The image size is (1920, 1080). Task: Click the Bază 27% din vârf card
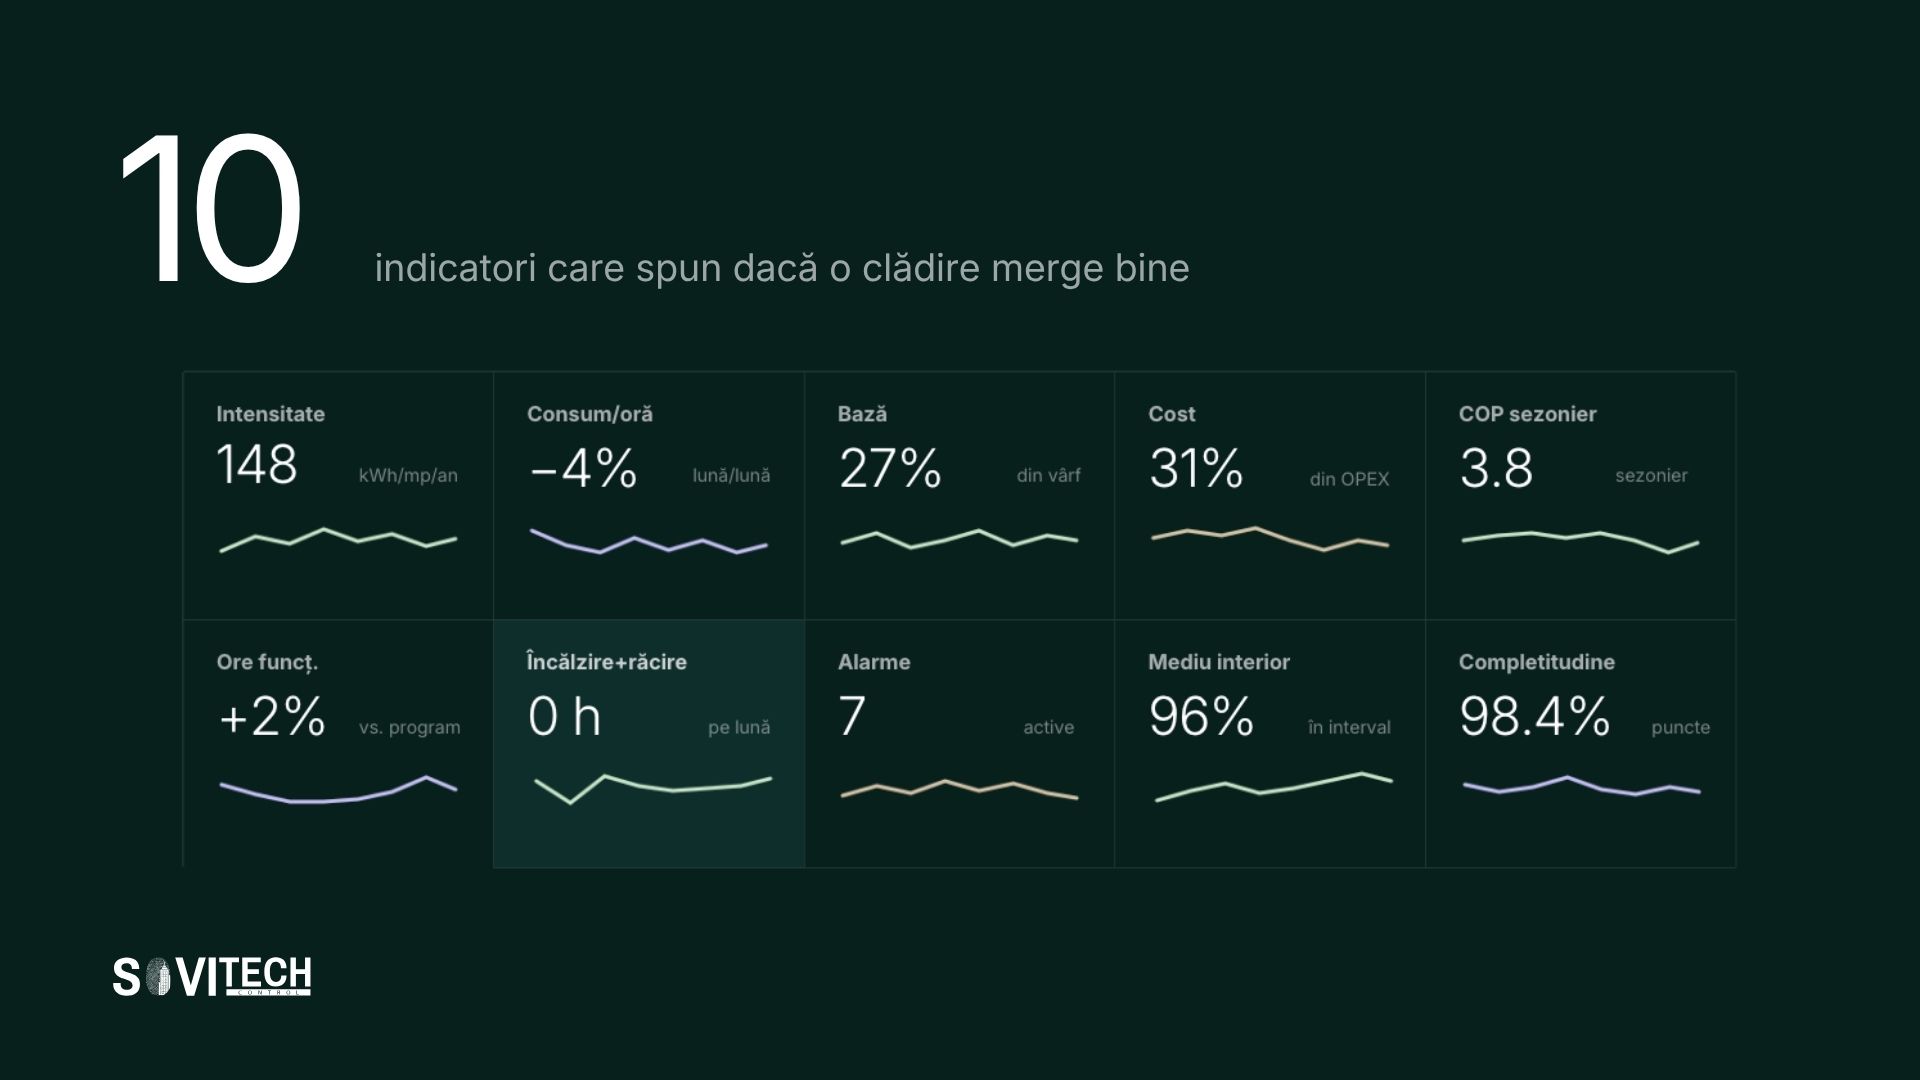(960, 496)
